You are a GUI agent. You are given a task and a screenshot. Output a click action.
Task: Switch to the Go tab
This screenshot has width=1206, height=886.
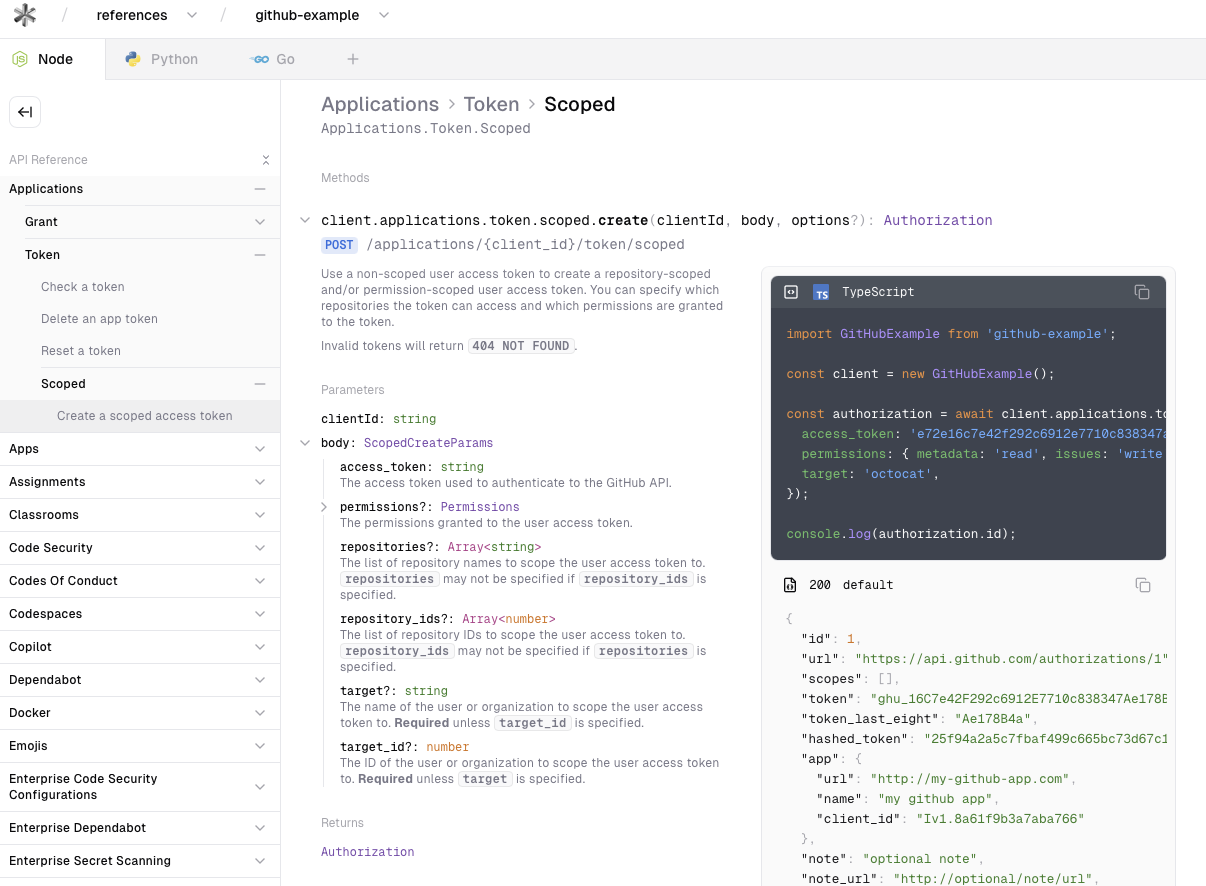coord(272,59)
